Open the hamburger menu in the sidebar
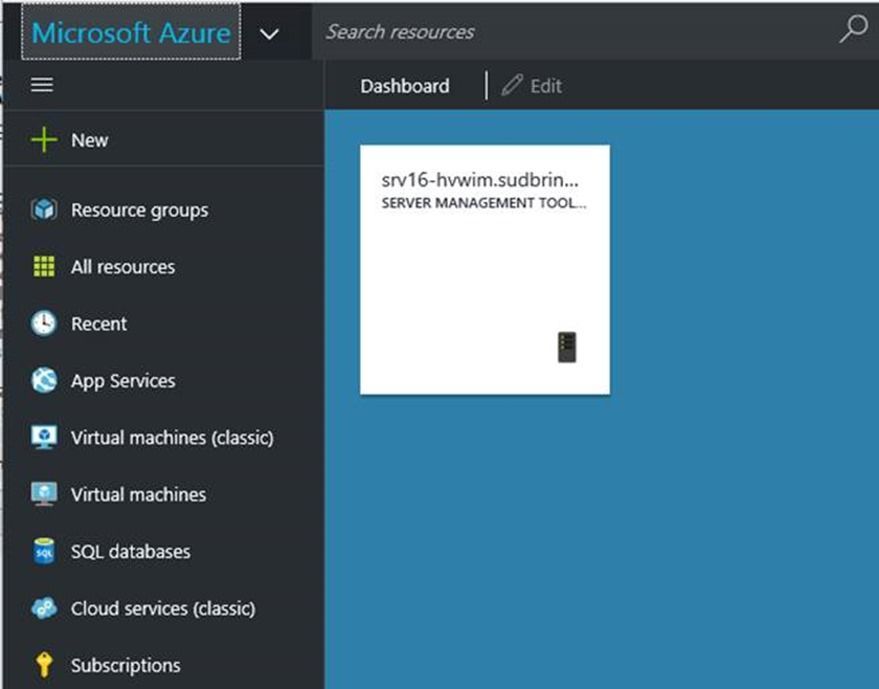The height and width of the screenshot is (689, 879). point(42,85)
